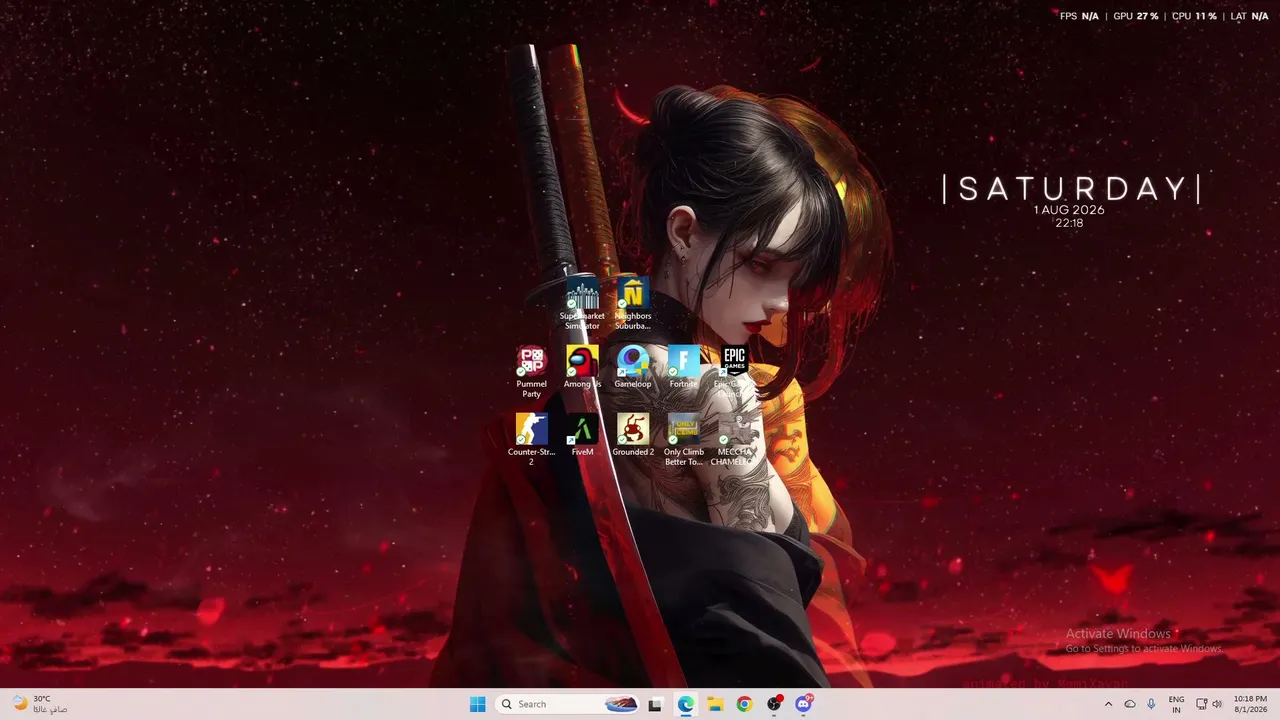The height and width of the screenshot is (720, 1280).
Task: Click the microphone tray icon
Action: [x=1152, y=704]
